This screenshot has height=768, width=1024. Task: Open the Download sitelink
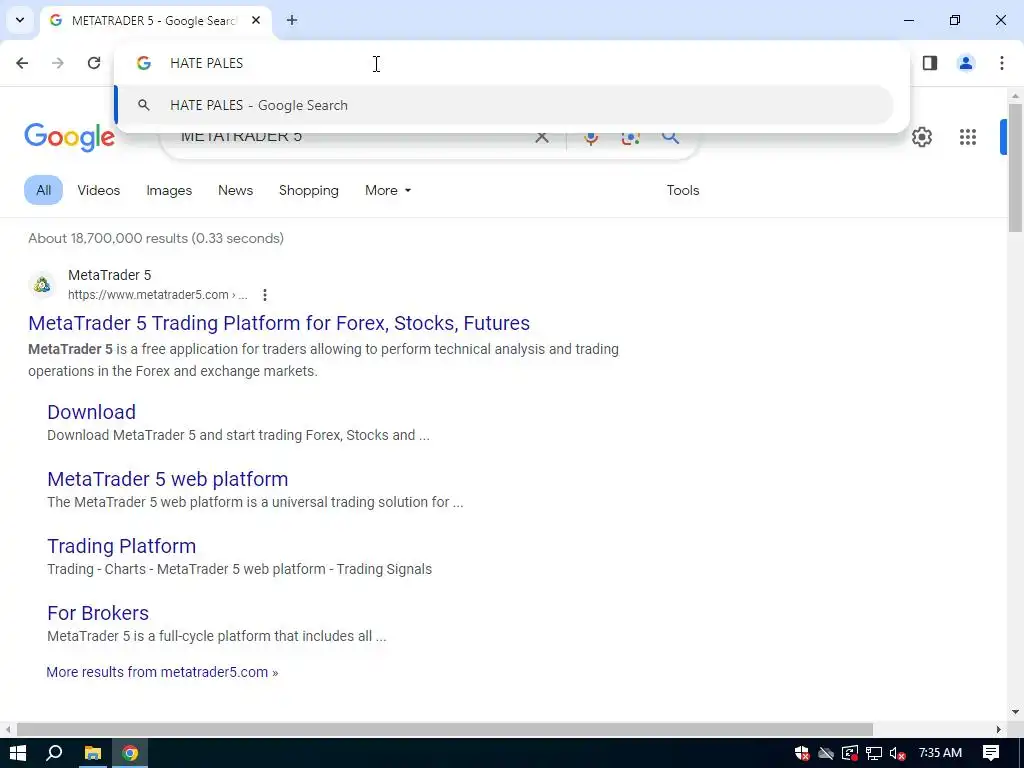tap(91, 412)
